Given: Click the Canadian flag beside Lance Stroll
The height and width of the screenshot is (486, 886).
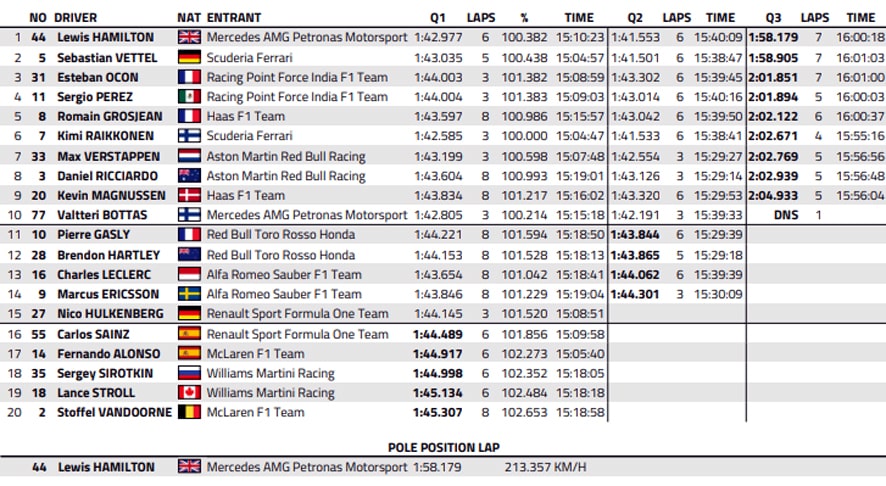Looking at the screenshot, I should click(x=189, y=393).
